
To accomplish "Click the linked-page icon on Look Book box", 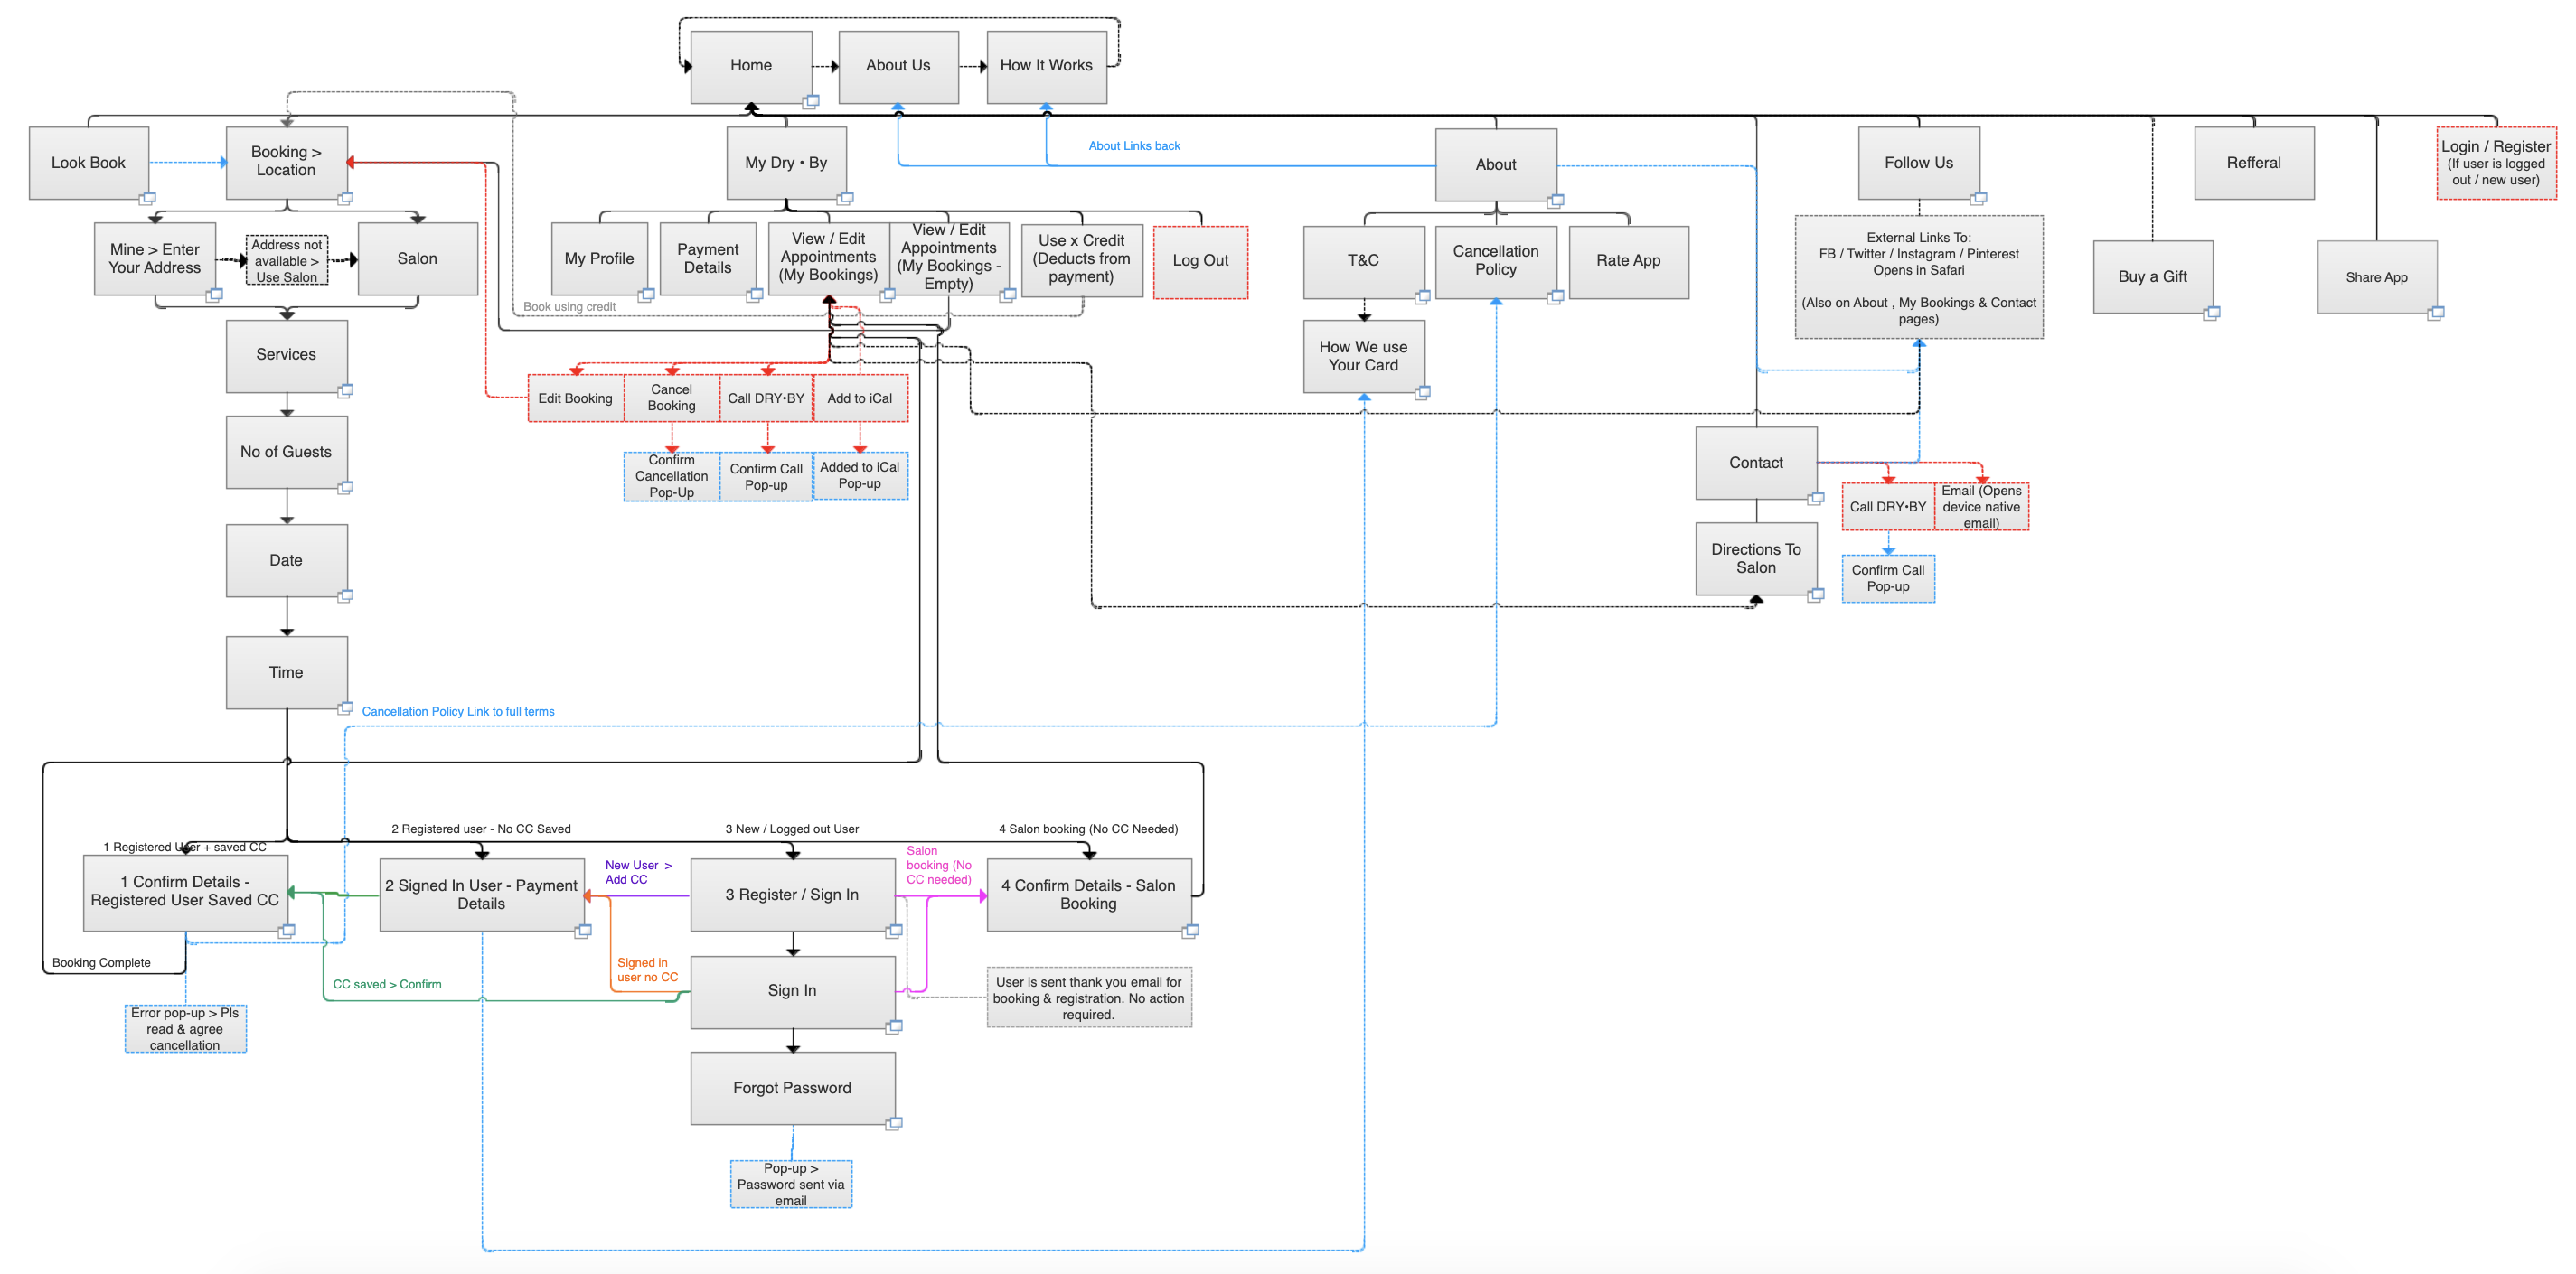I will tap(147, 198).
